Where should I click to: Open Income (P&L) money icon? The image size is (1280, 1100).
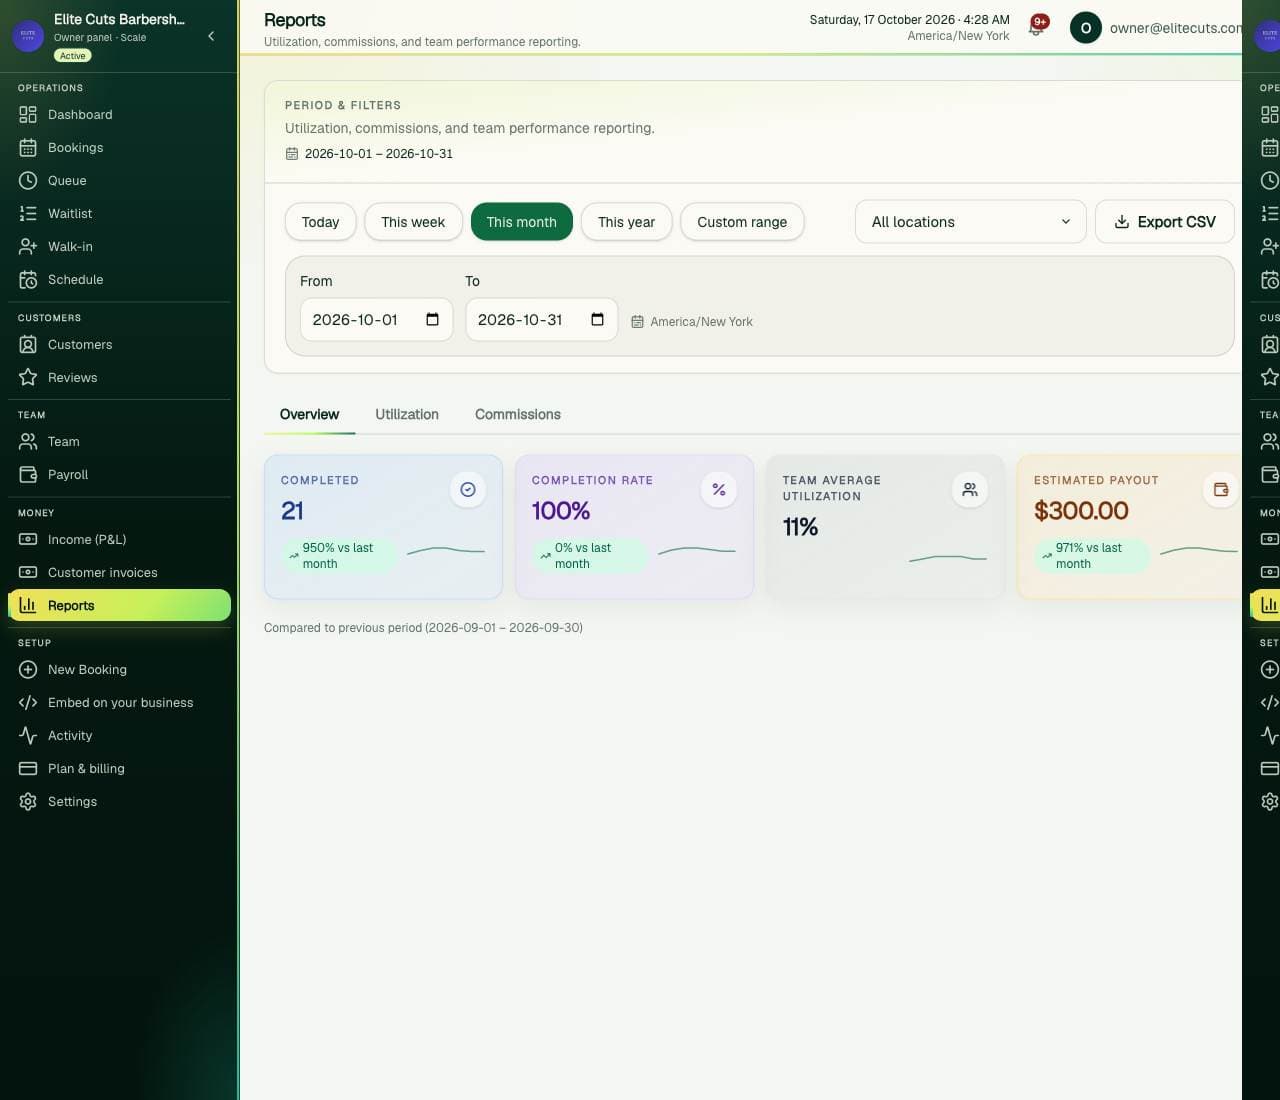28,540
